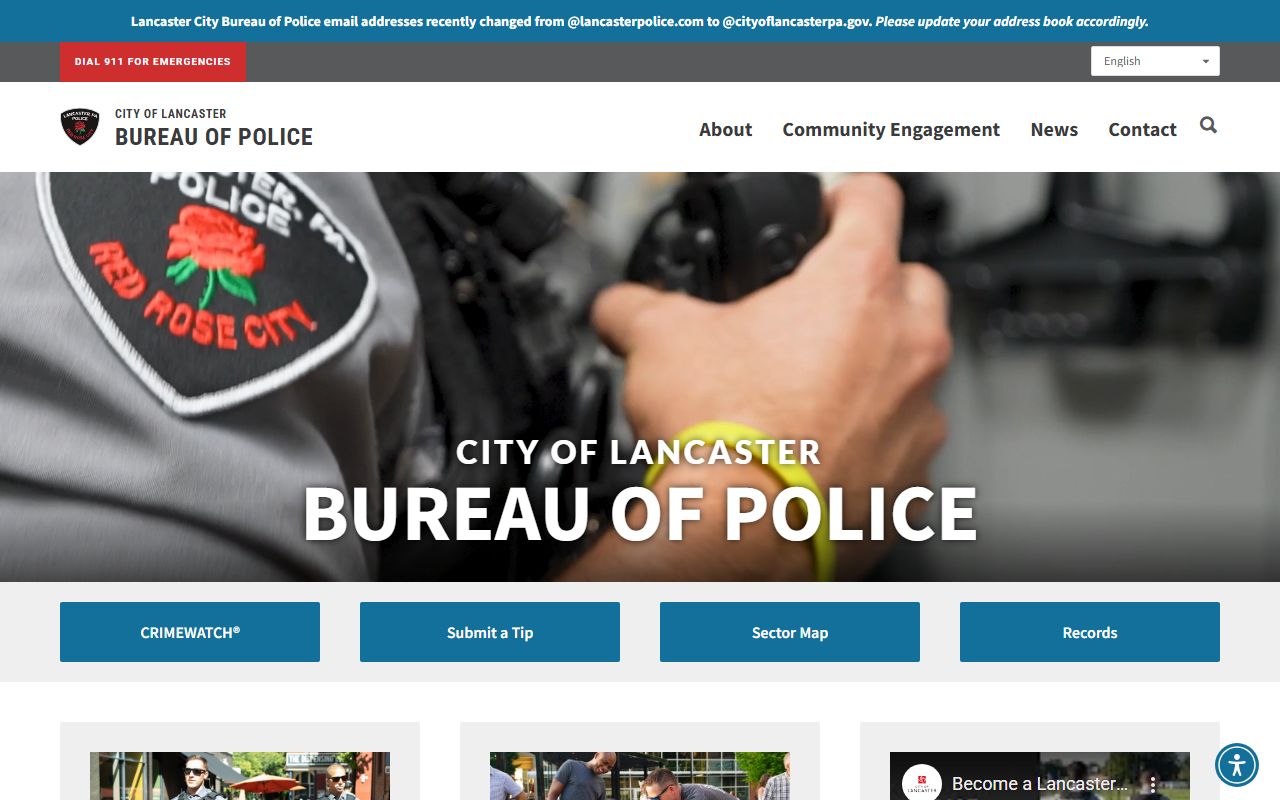This screenshot has width=1280, height=800.
Task: Click the Lancaster channel logo on video
Action: (921, 783)
